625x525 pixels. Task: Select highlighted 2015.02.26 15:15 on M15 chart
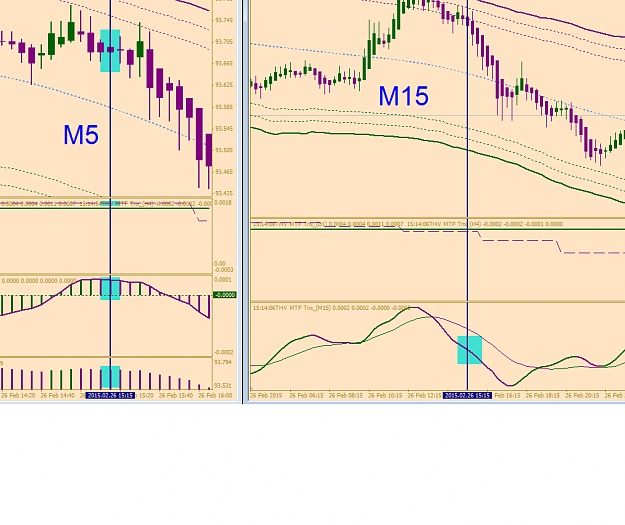[x=468, y=395]
